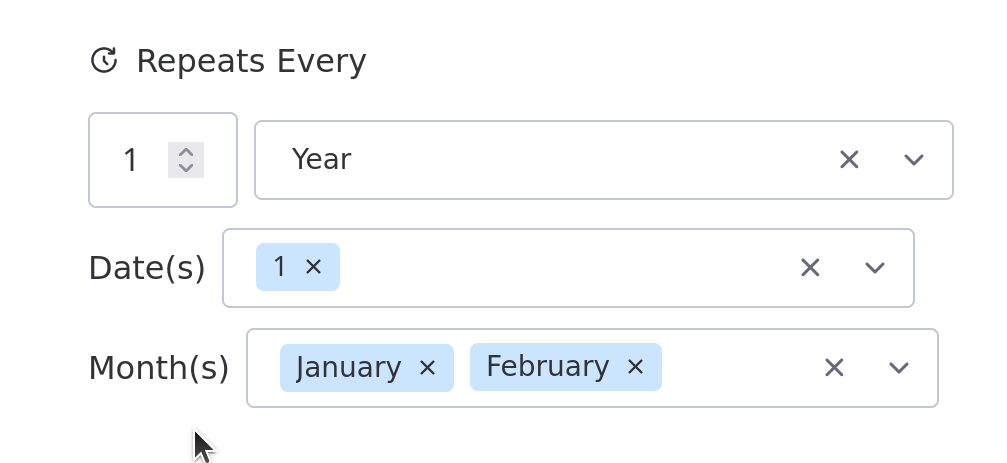This screenshot has height=463, width=1007.
Task: Click the Month(s) label
Action: tap(159, 368)
